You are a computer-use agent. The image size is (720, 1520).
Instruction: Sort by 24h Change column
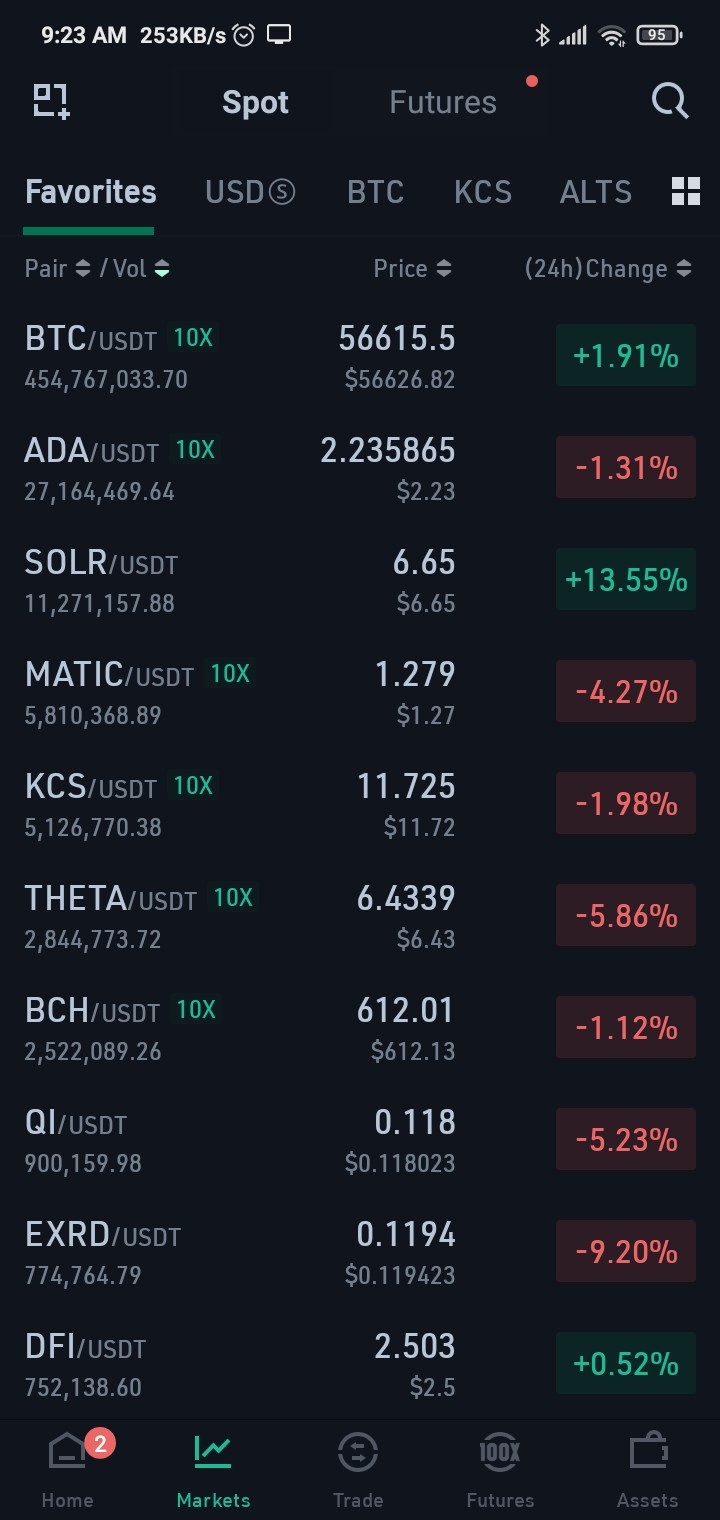click(608, 268)
